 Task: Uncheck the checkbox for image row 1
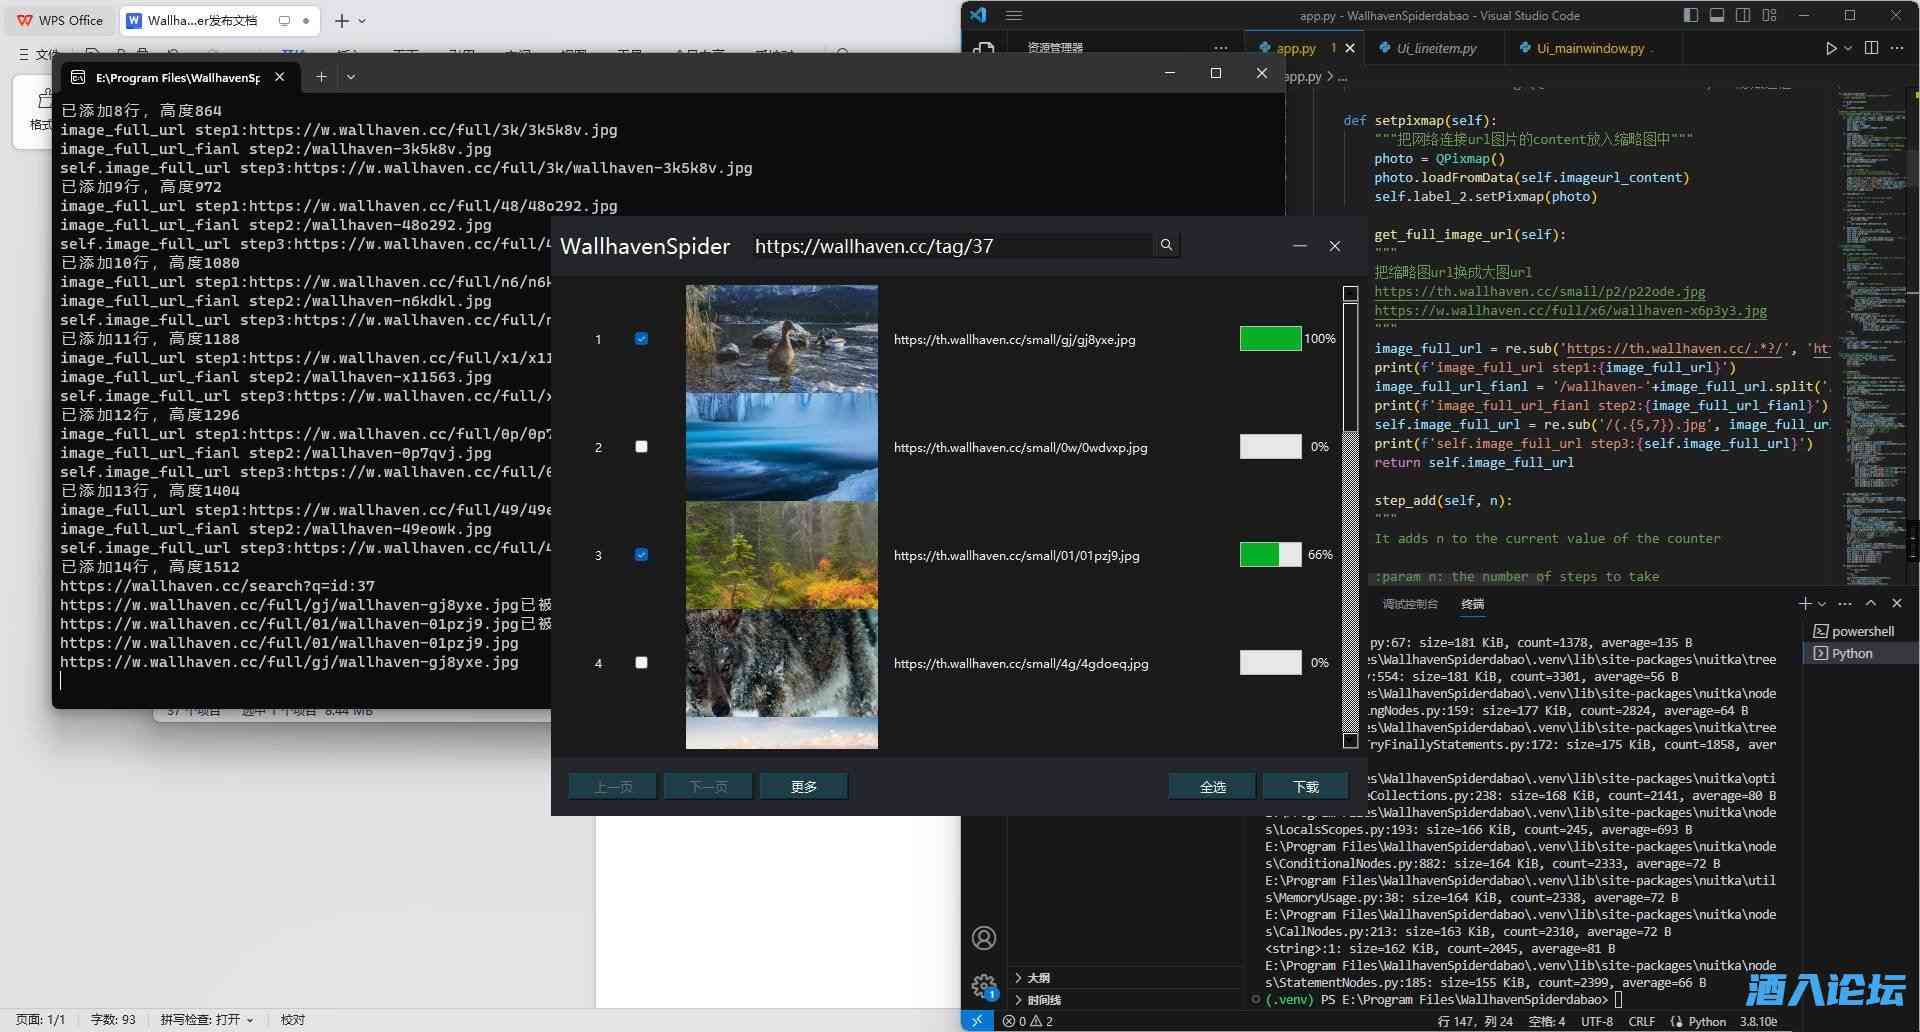(x=641, y=339)
